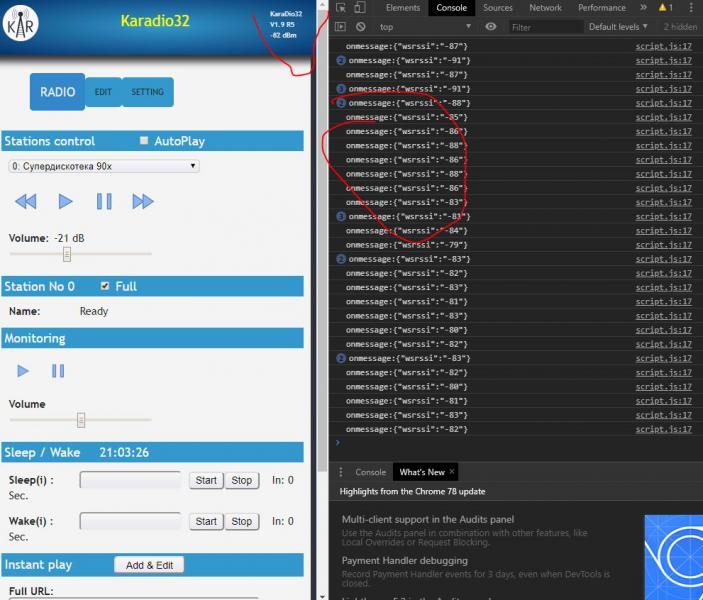703x600 pixels.
Task: Toggle DevTools device toolbar icon
Action: pyautogui.click(x=360, y=8)
